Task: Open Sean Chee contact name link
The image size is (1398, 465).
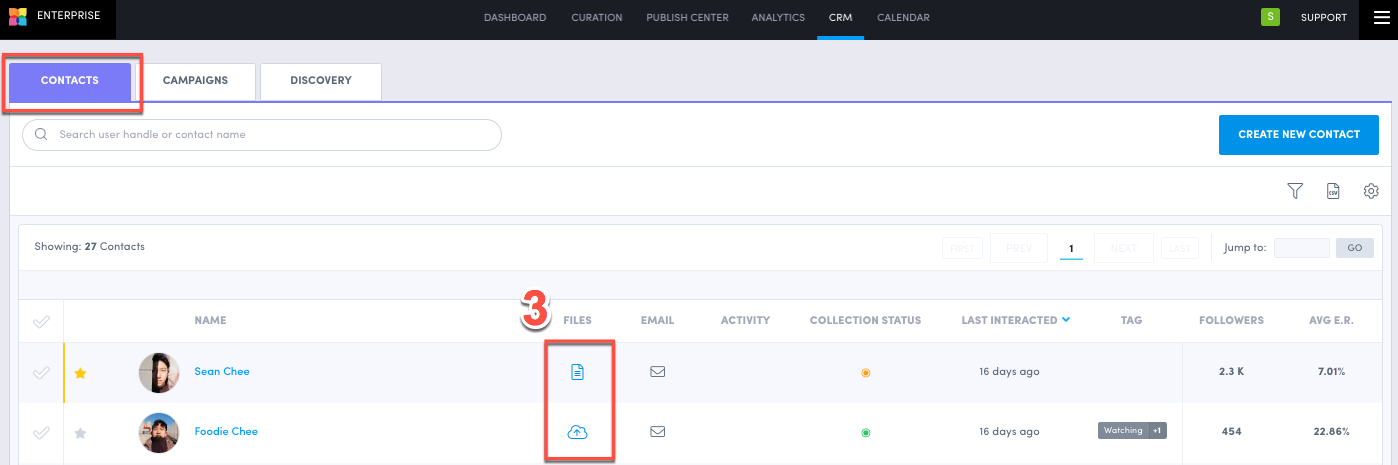Action: [222, 372]
